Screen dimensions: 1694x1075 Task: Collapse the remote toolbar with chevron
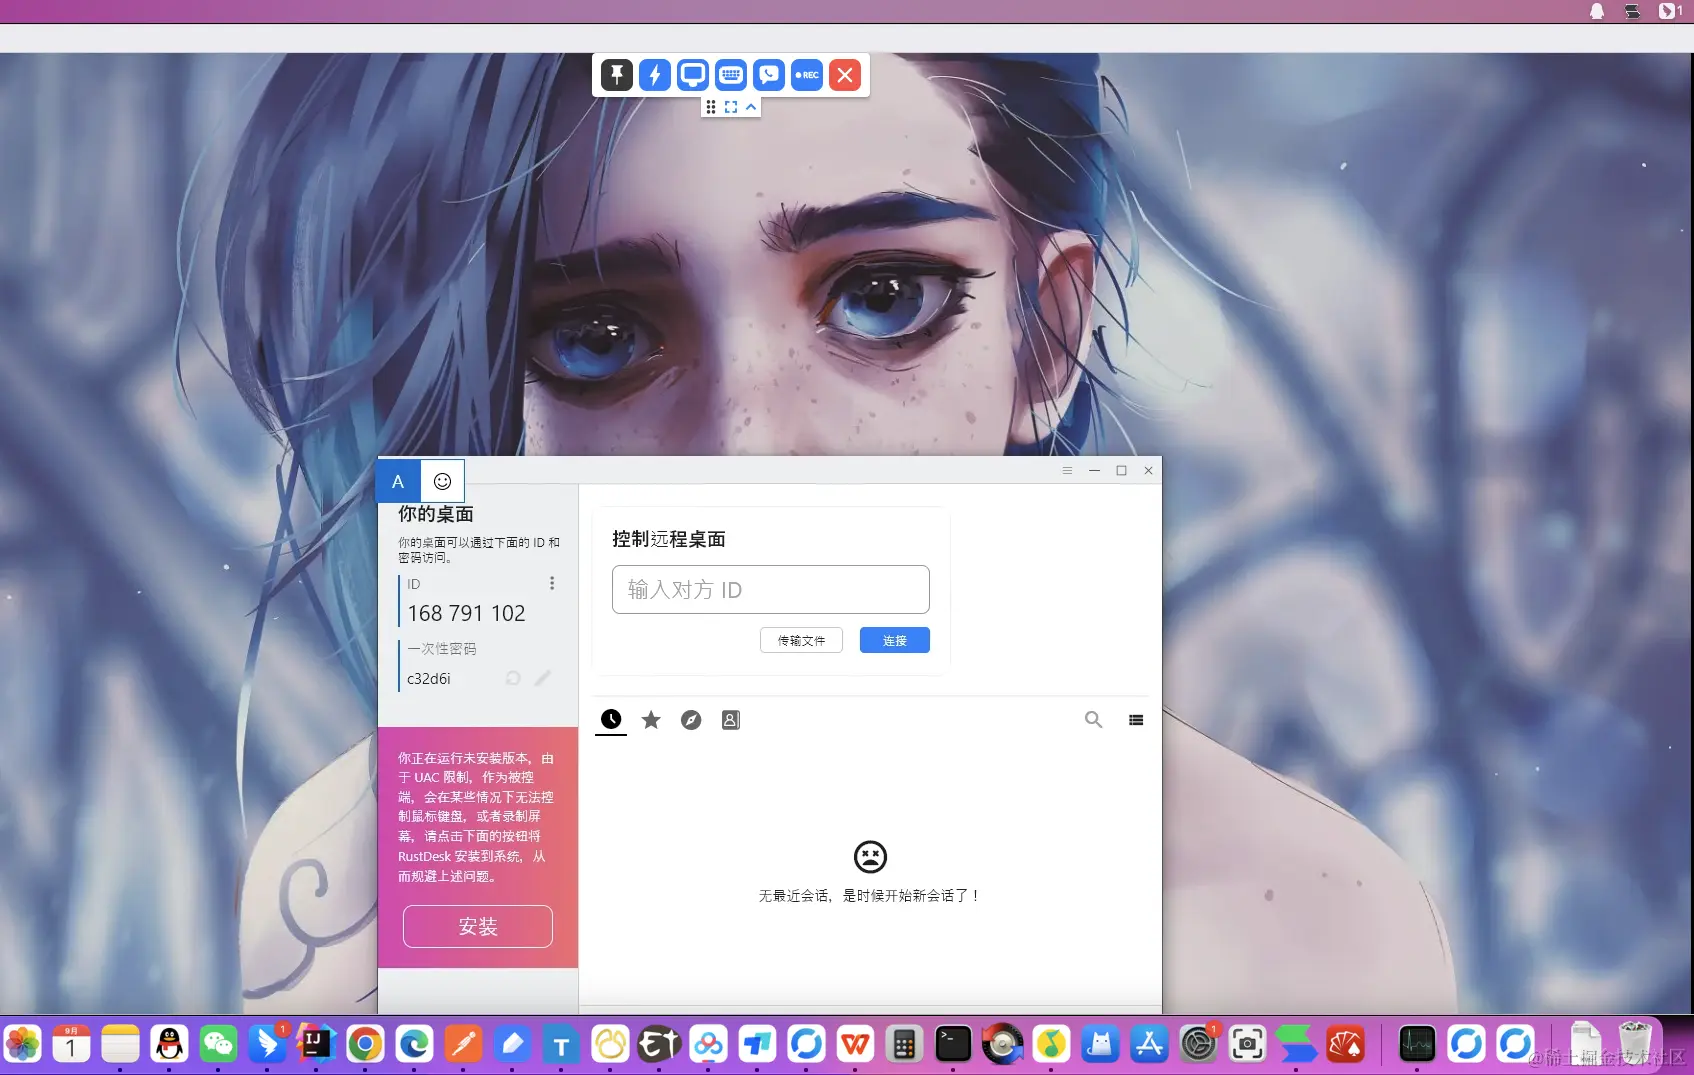click(751, 107)
